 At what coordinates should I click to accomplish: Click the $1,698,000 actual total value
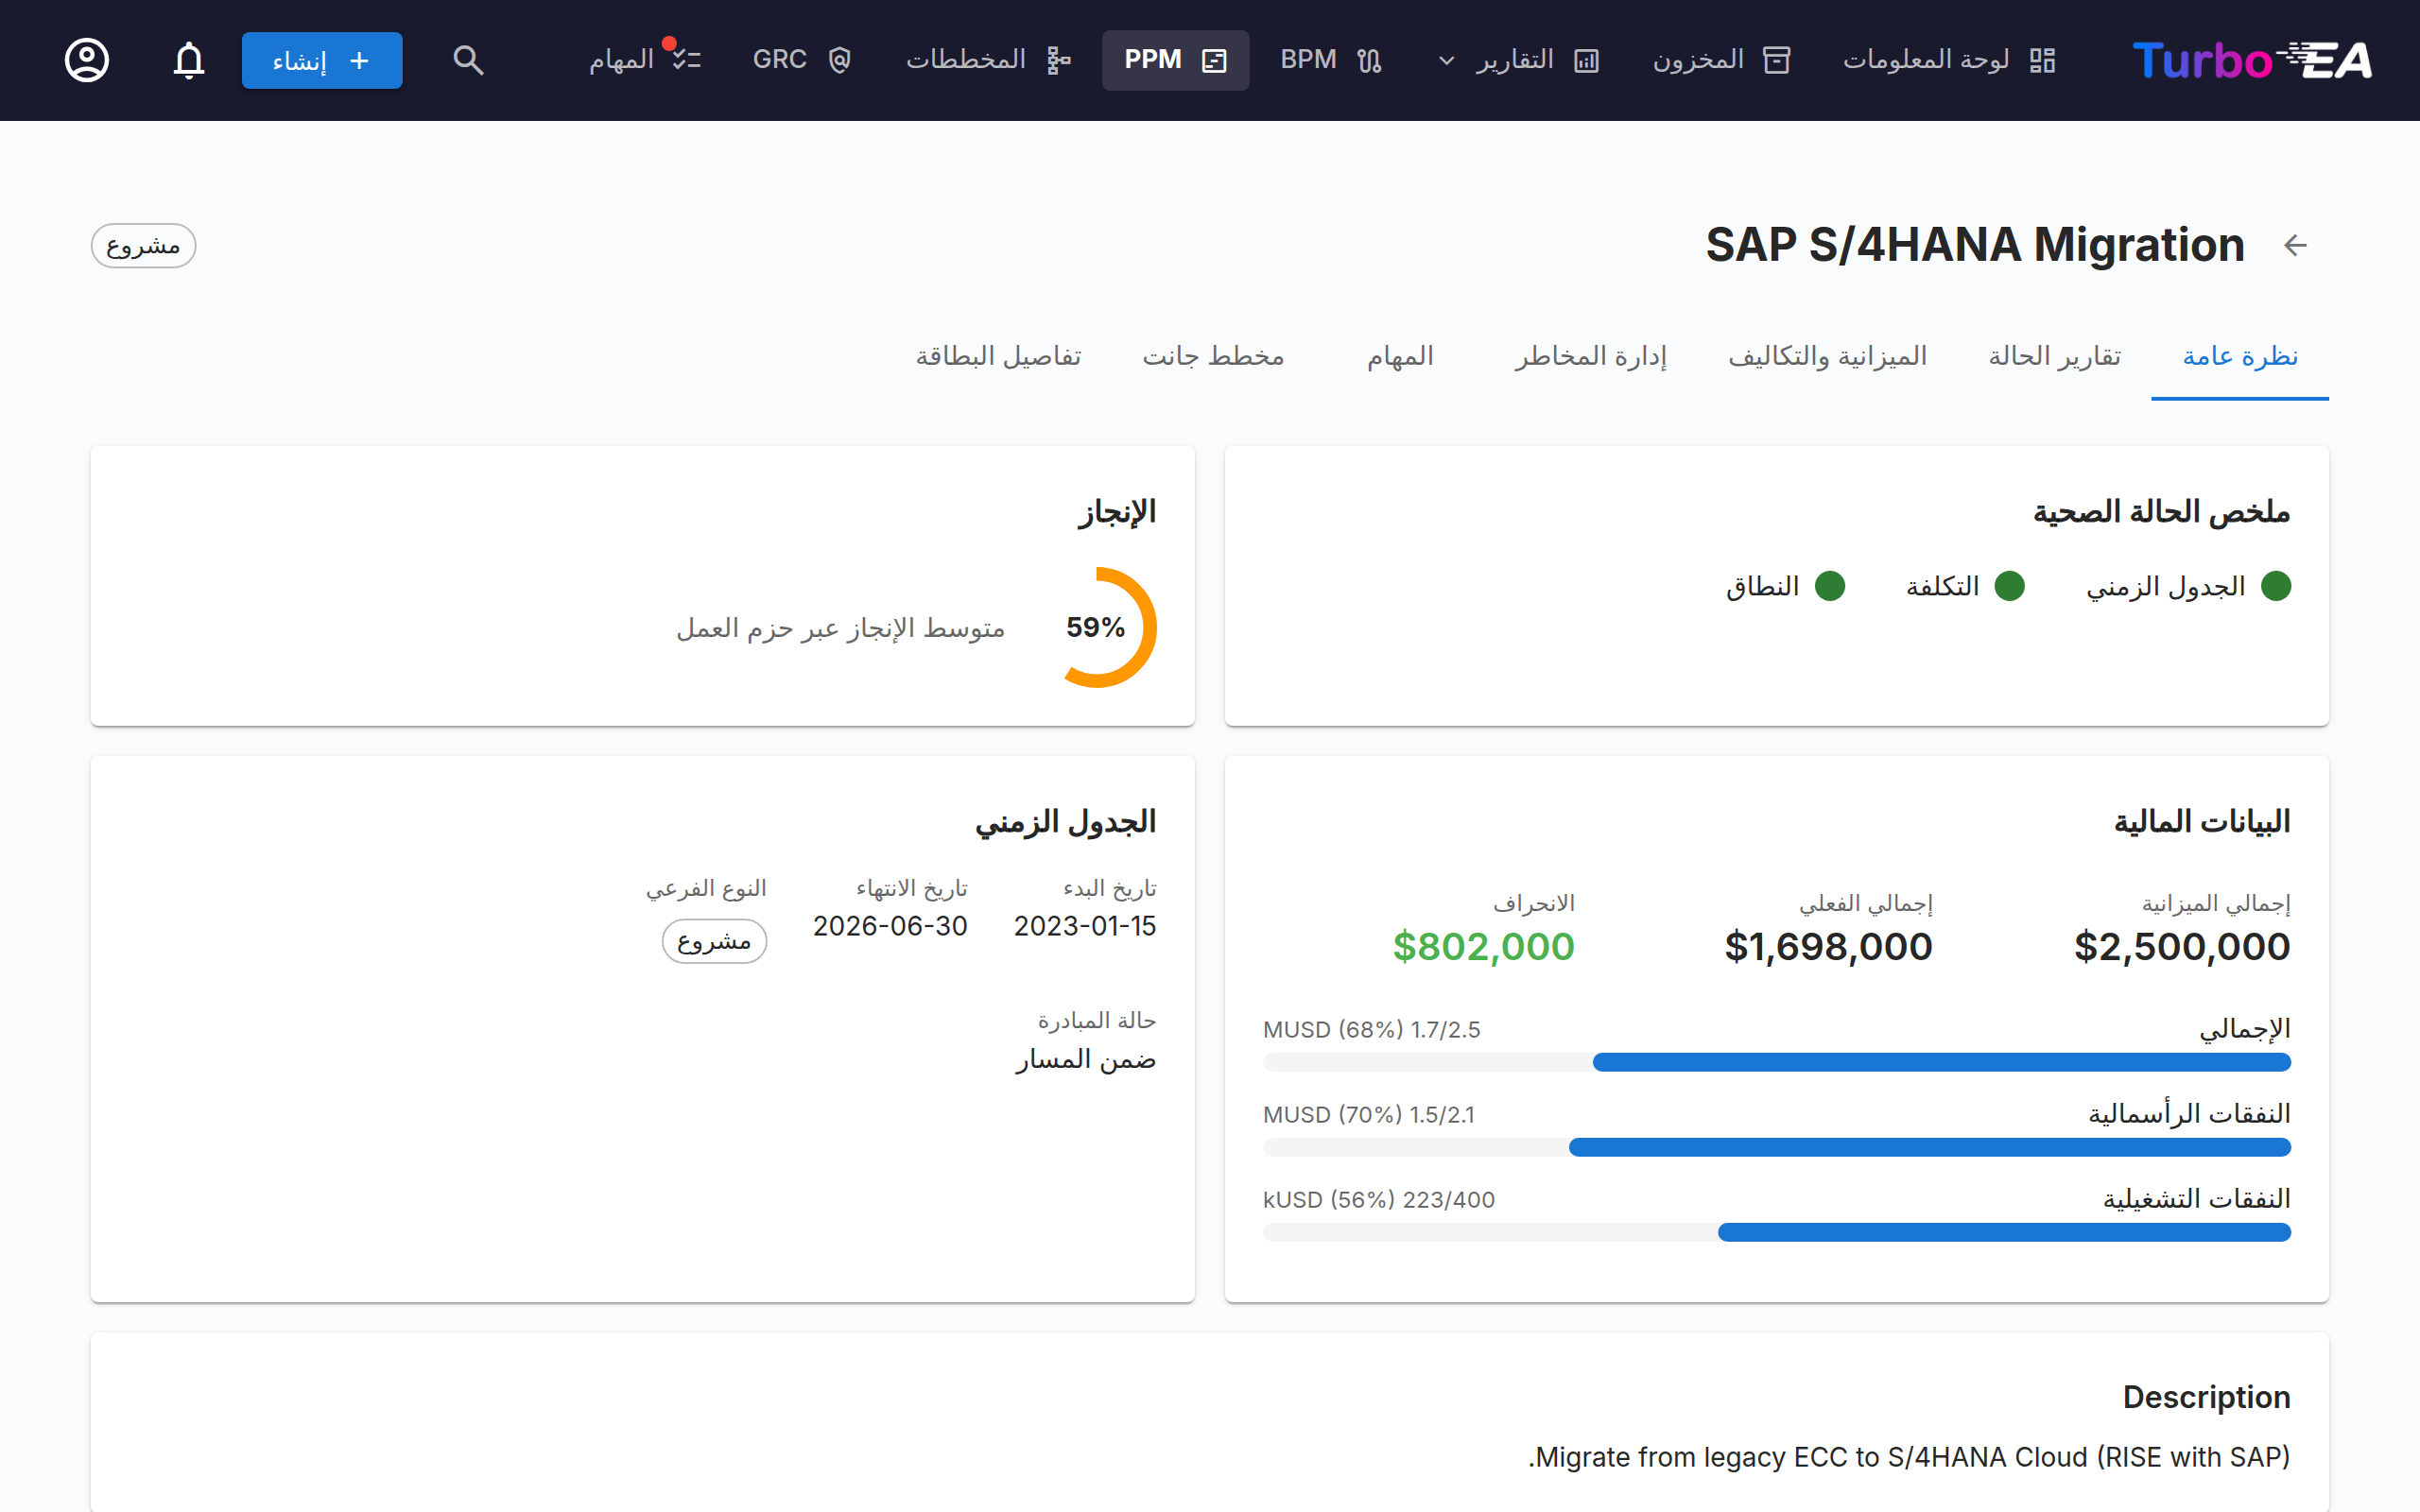(1828, 946)
